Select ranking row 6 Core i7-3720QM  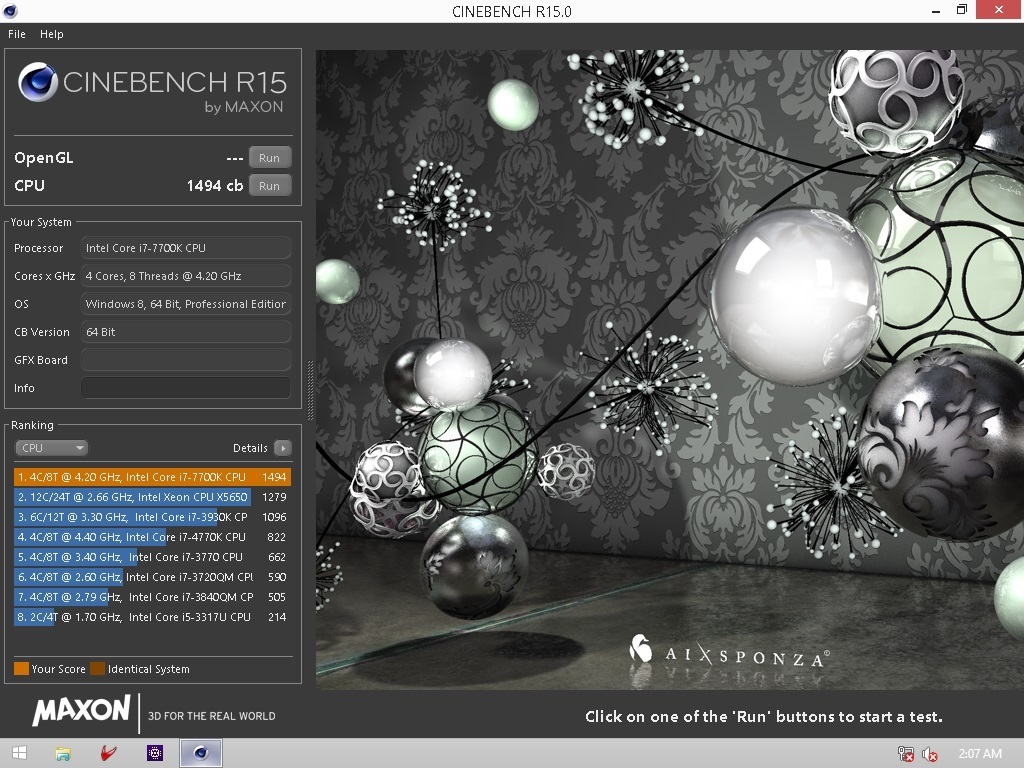coord(152,577)
